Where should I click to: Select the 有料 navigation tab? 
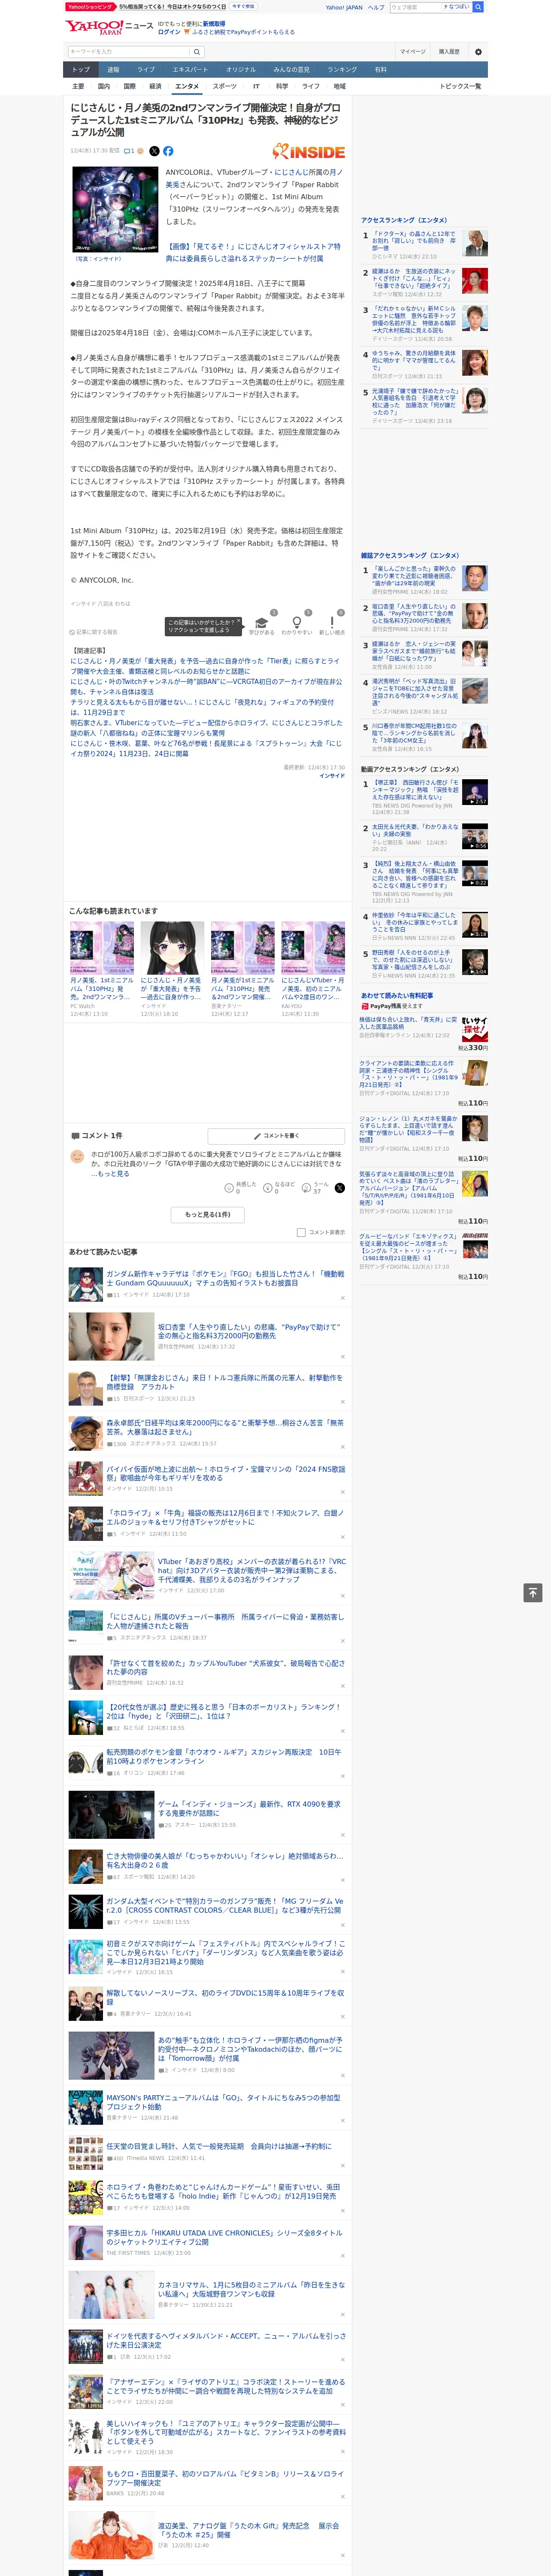(x=380, y=70)
